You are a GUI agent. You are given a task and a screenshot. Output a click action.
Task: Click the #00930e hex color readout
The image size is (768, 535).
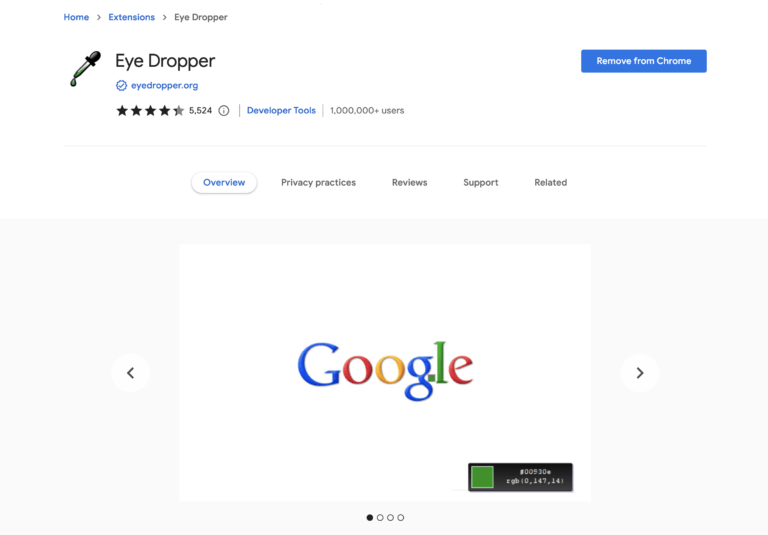[535, 472]
